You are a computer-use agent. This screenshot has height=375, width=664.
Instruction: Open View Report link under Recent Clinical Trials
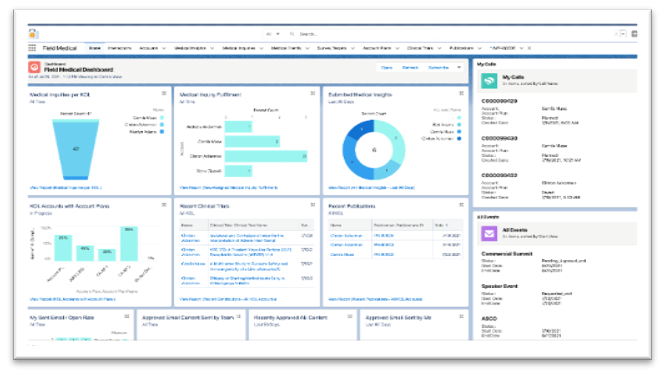[x=228, y=299]
